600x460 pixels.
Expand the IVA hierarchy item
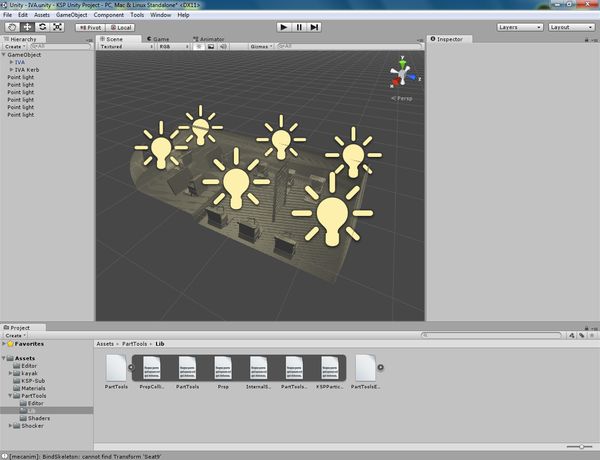pyautogui.click(x=10, y=62)
